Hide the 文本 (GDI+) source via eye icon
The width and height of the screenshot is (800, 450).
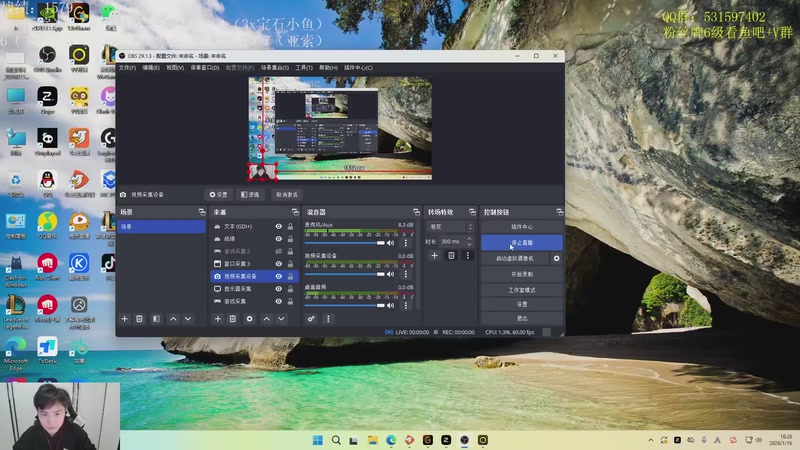click(279, 227)
